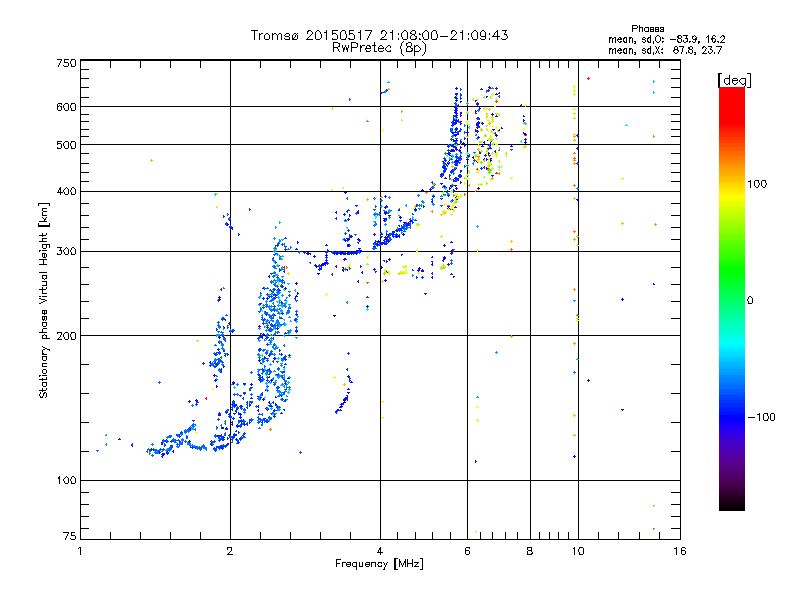Click the dense blue echo cluster near 2.5 MHz
The width and height of the screenshot is (800, 600).
click(x=276, y=332)
